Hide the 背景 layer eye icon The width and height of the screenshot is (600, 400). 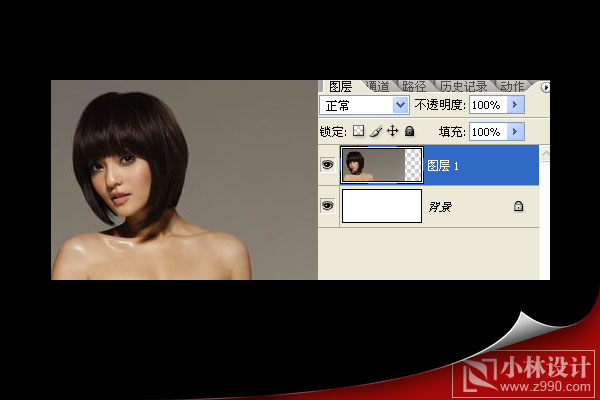click(x=328, y=206)
